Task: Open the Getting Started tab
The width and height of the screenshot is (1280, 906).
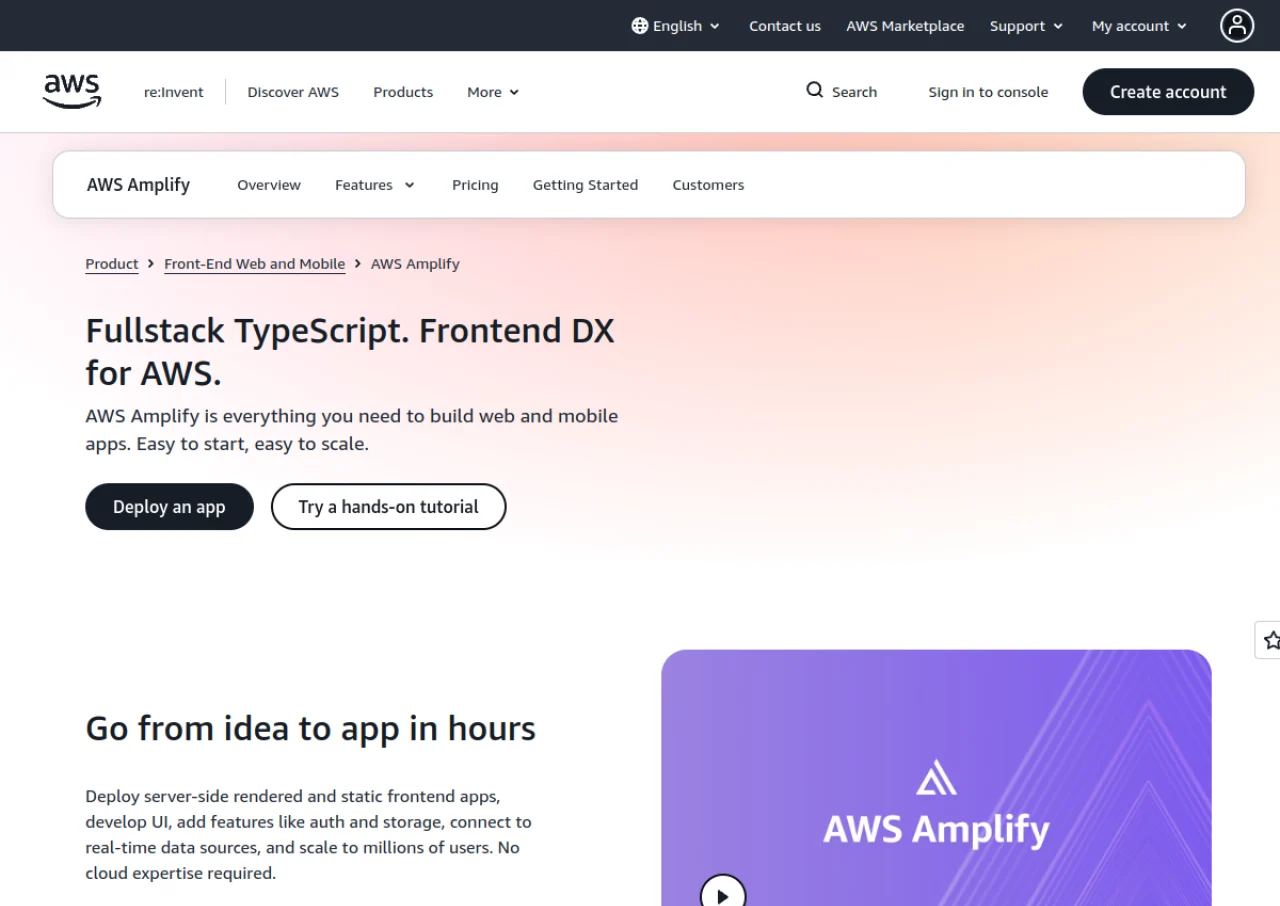Action: (x=585, y=185)
